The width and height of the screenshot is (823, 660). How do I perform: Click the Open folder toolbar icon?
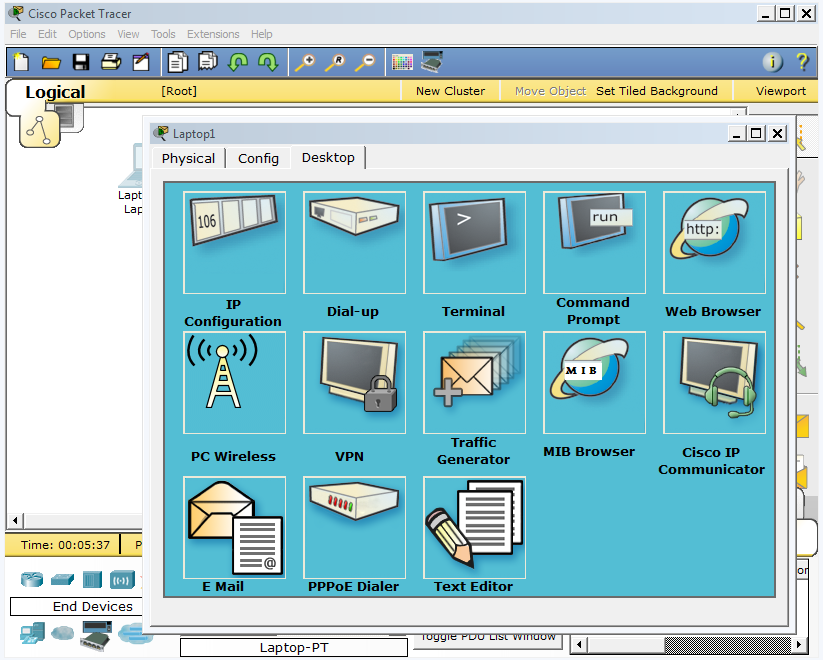coord(51,62)
